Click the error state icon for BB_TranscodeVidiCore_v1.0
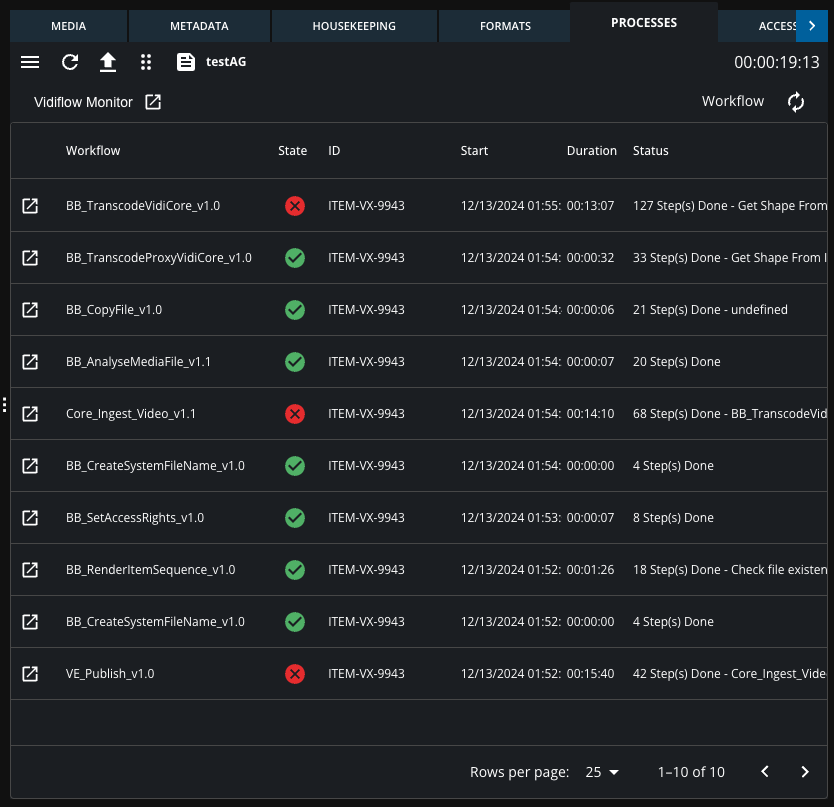Image resolution: width=834 pixels, height=807 pixels. coord(294,205)
